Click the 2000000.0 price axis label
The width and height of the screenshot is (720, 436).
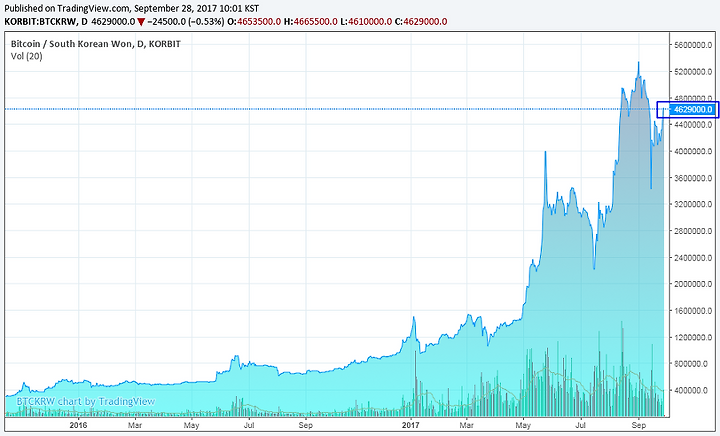point(693,284)
